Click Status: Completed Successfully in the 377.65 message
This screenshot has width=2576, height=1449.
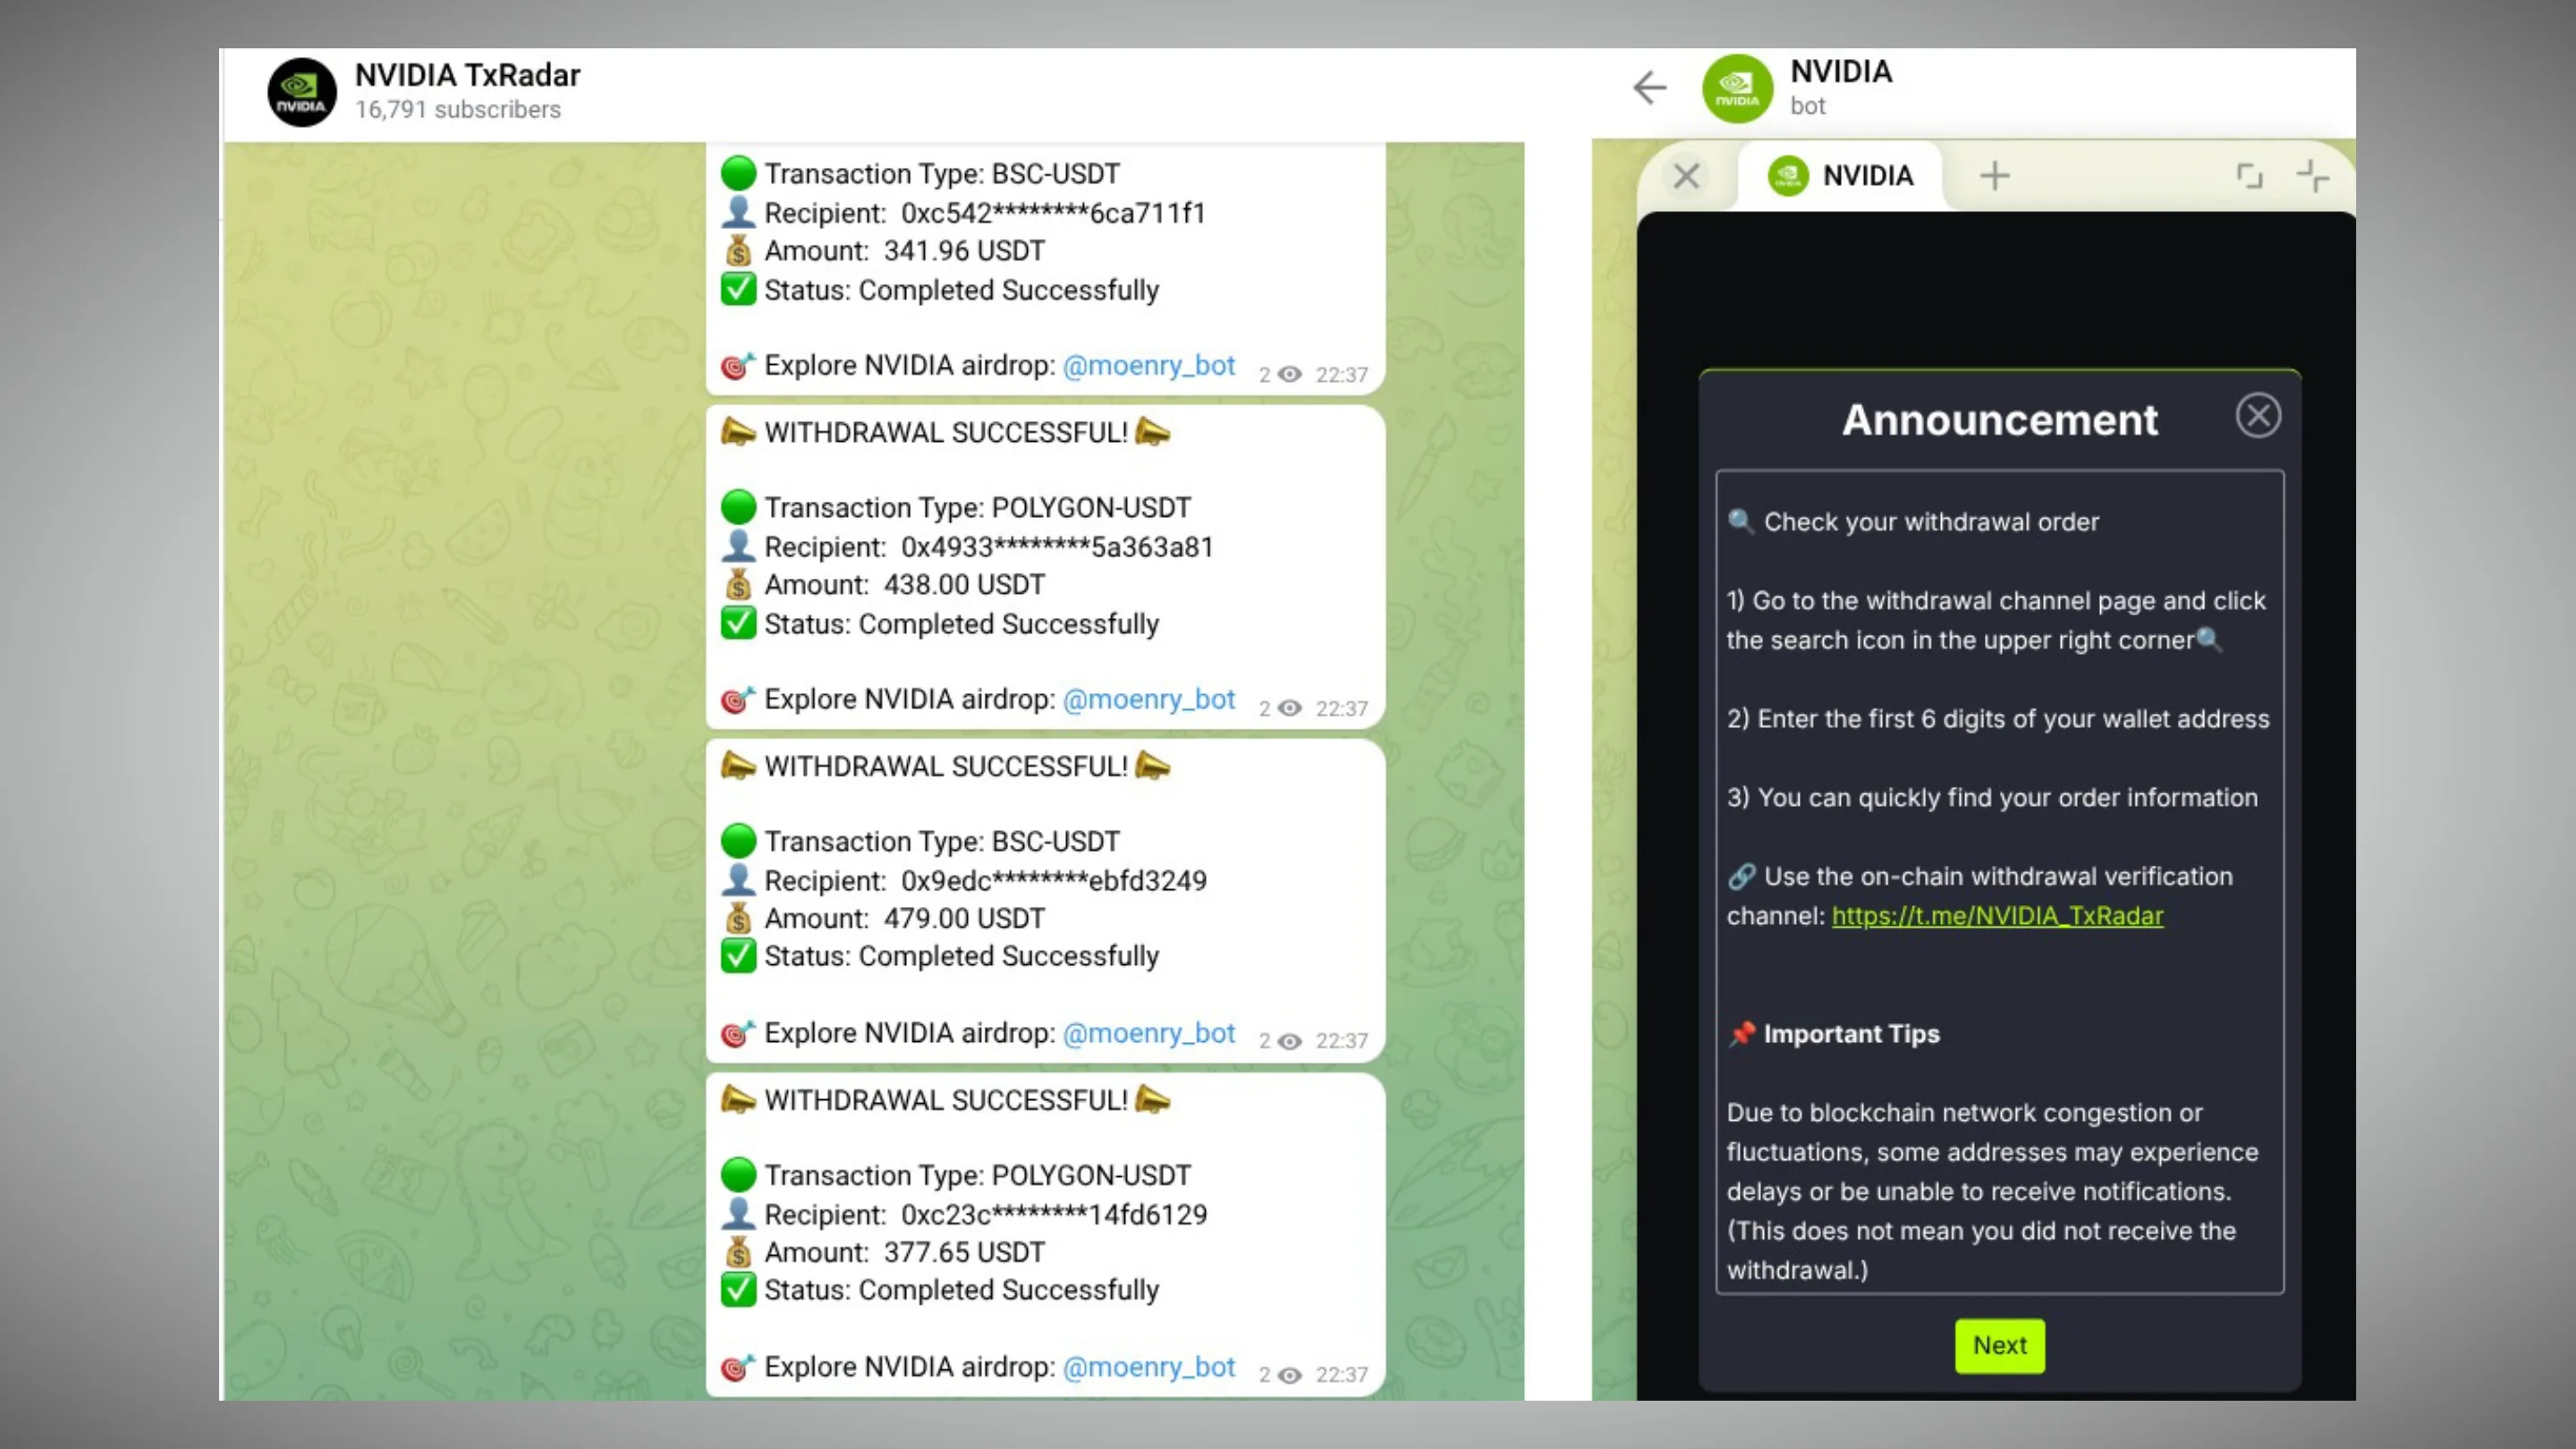(x=961, y=1290)
